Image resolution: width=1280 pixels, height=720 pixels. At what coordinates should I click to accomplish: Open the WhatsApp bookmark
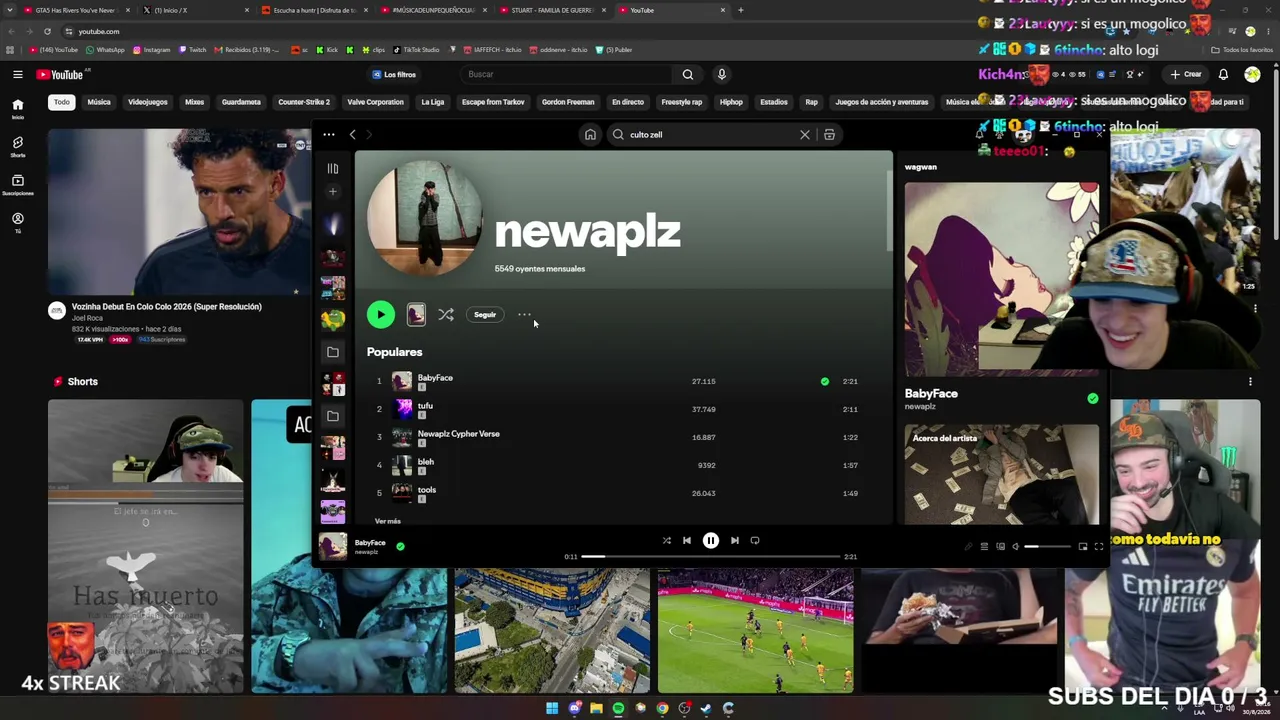(x=105, y=50)
